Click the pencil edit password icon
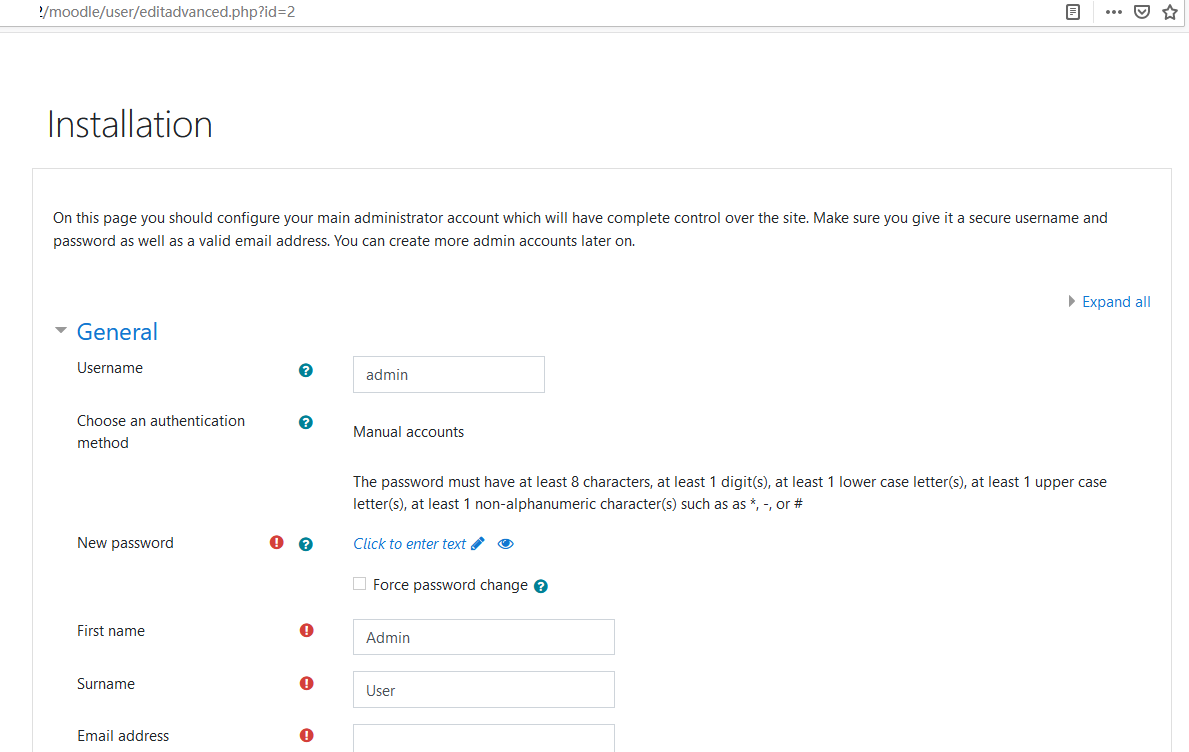Image resolution: width=1189 pixels, height=752 pixels. pos(478,544)
